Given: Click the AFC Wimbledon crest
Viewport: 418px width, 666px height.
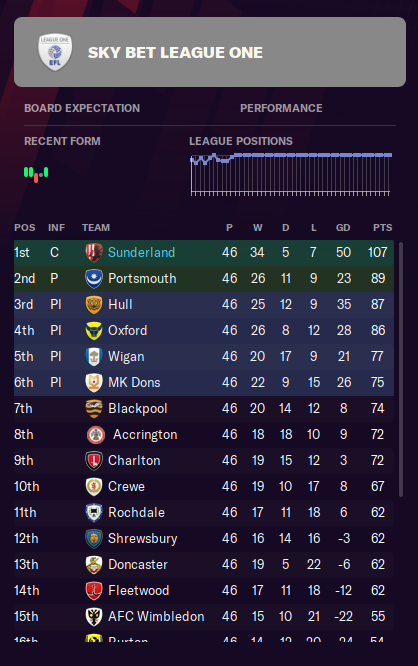Looking at the screenshot, I should (94, 616).
